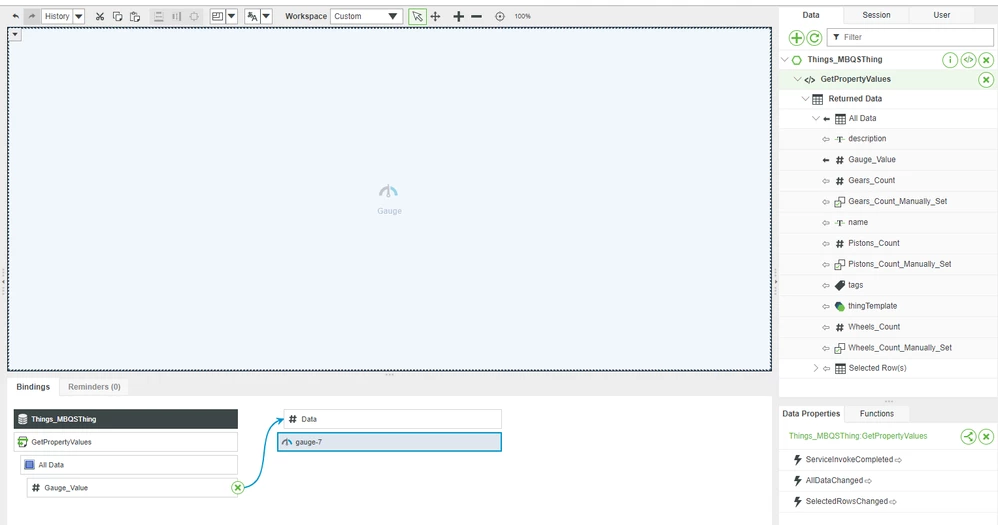This screenshot has width=998, height=525.
Task: Click the X icon beside Things_MBQSThing:GetPropertyValues
Action: pyautogui.click(x=986, y=437)
